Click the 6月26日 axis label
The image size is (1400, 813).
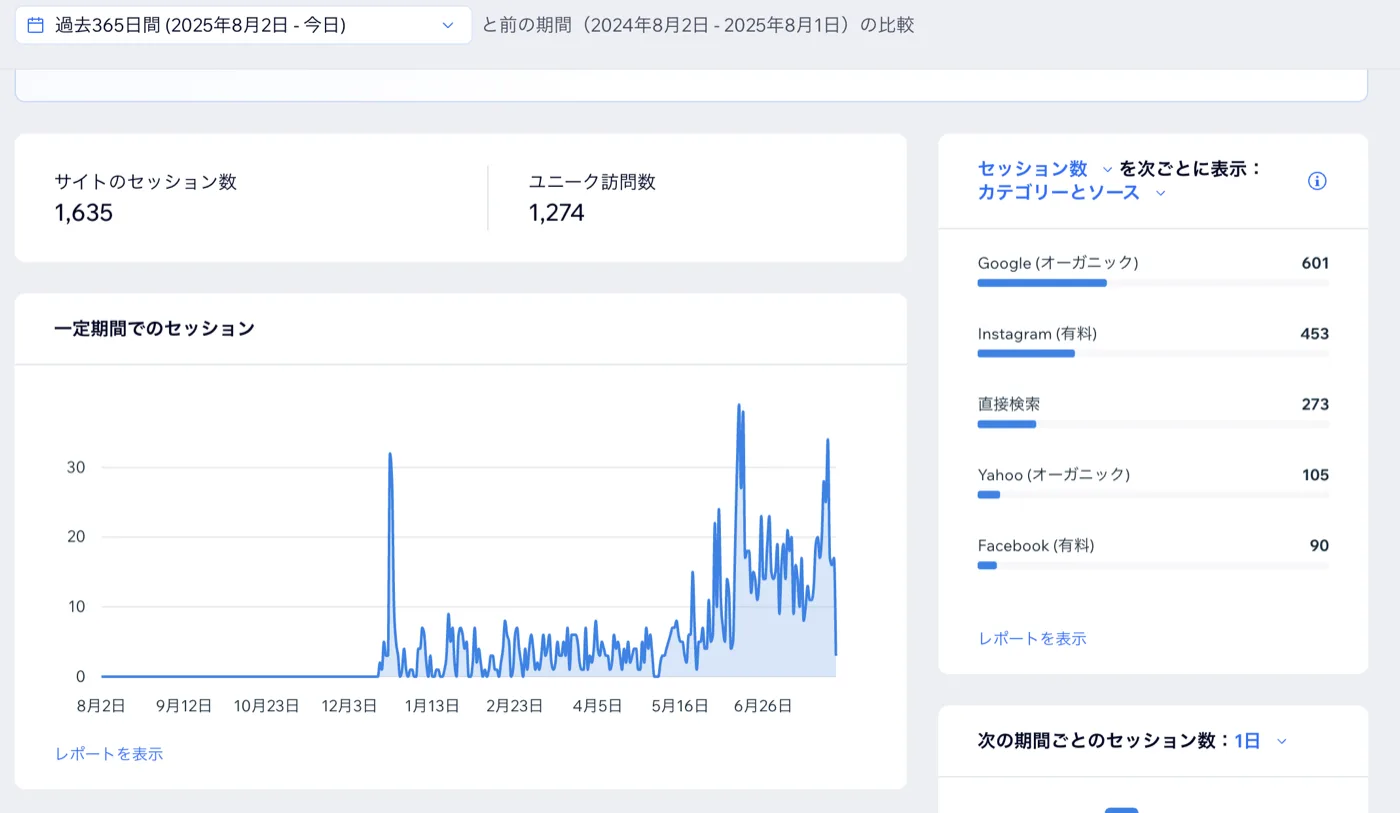[763, 705]
